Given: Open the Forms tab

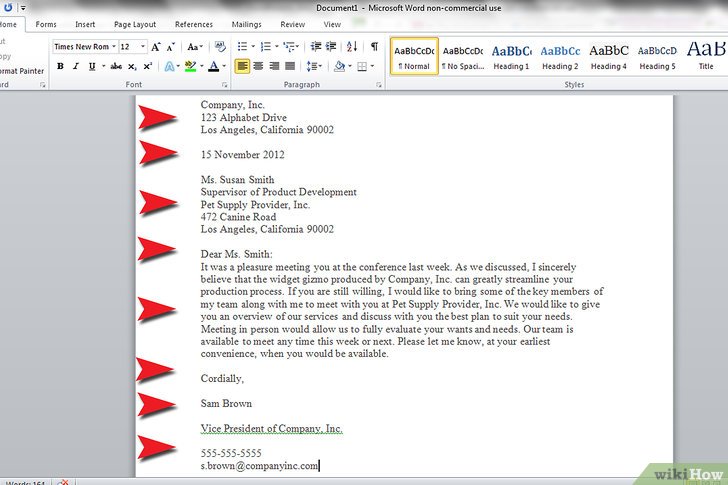Looking at the screenshot, I should click(x=46, y=25).
